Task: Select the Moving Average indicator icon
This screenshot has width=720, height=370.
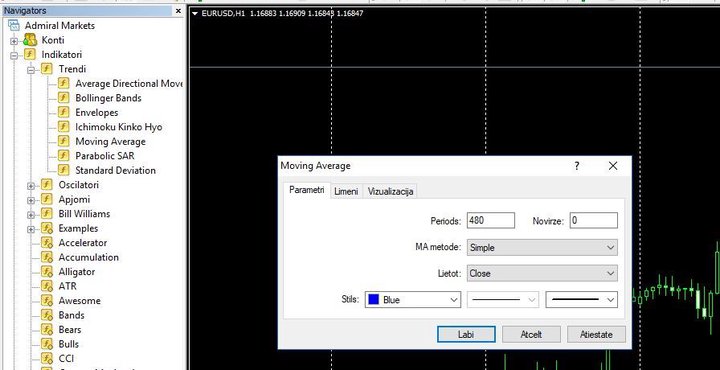Action: coord(63,141)
